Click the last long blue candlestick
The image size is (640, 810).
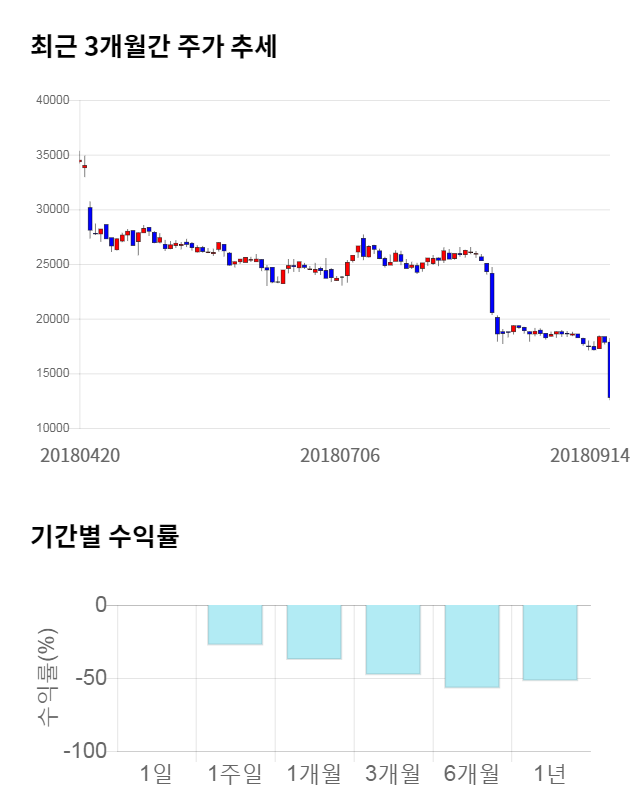coord(609,370)
